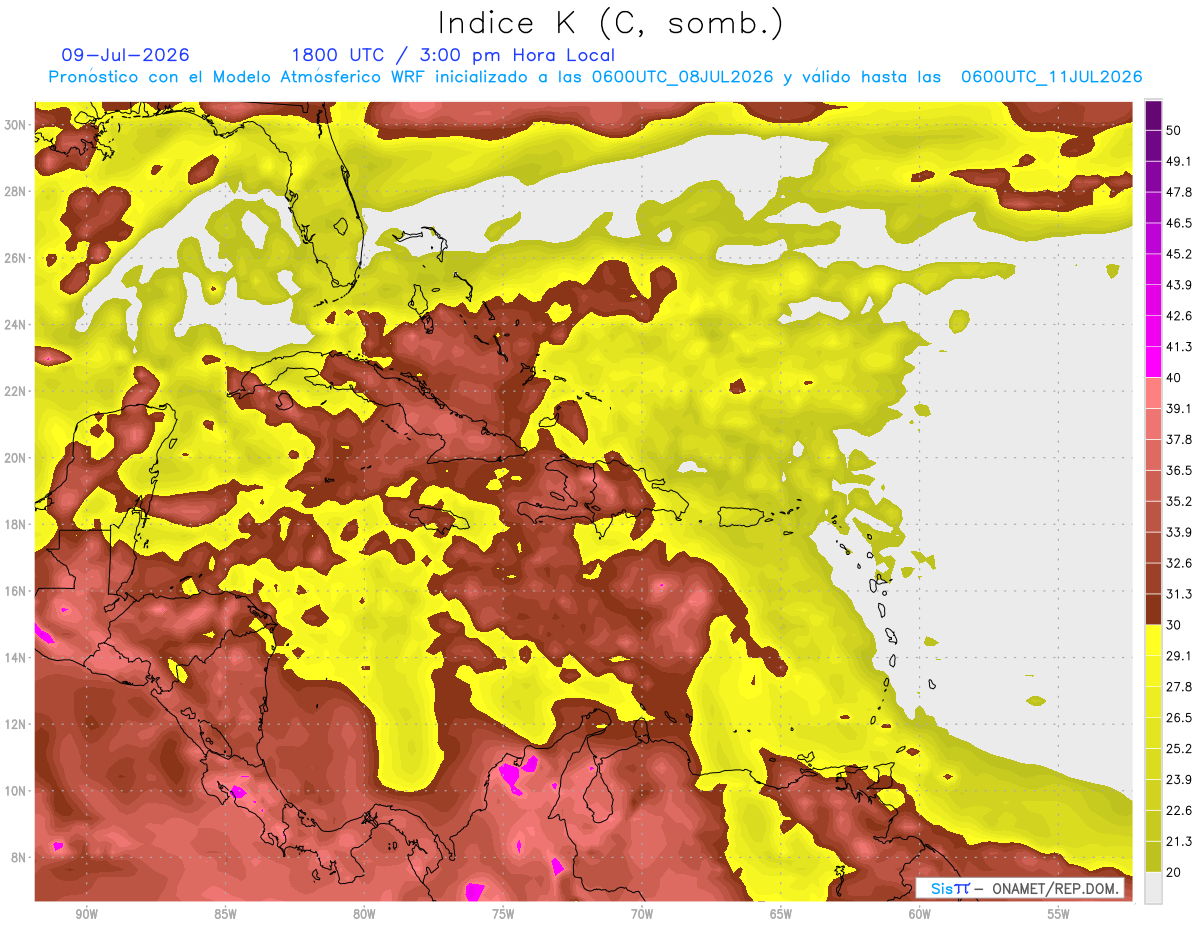Click the '26N' latitude label
This screenshot has width=1200, height=927.
(x=15, y=258)
